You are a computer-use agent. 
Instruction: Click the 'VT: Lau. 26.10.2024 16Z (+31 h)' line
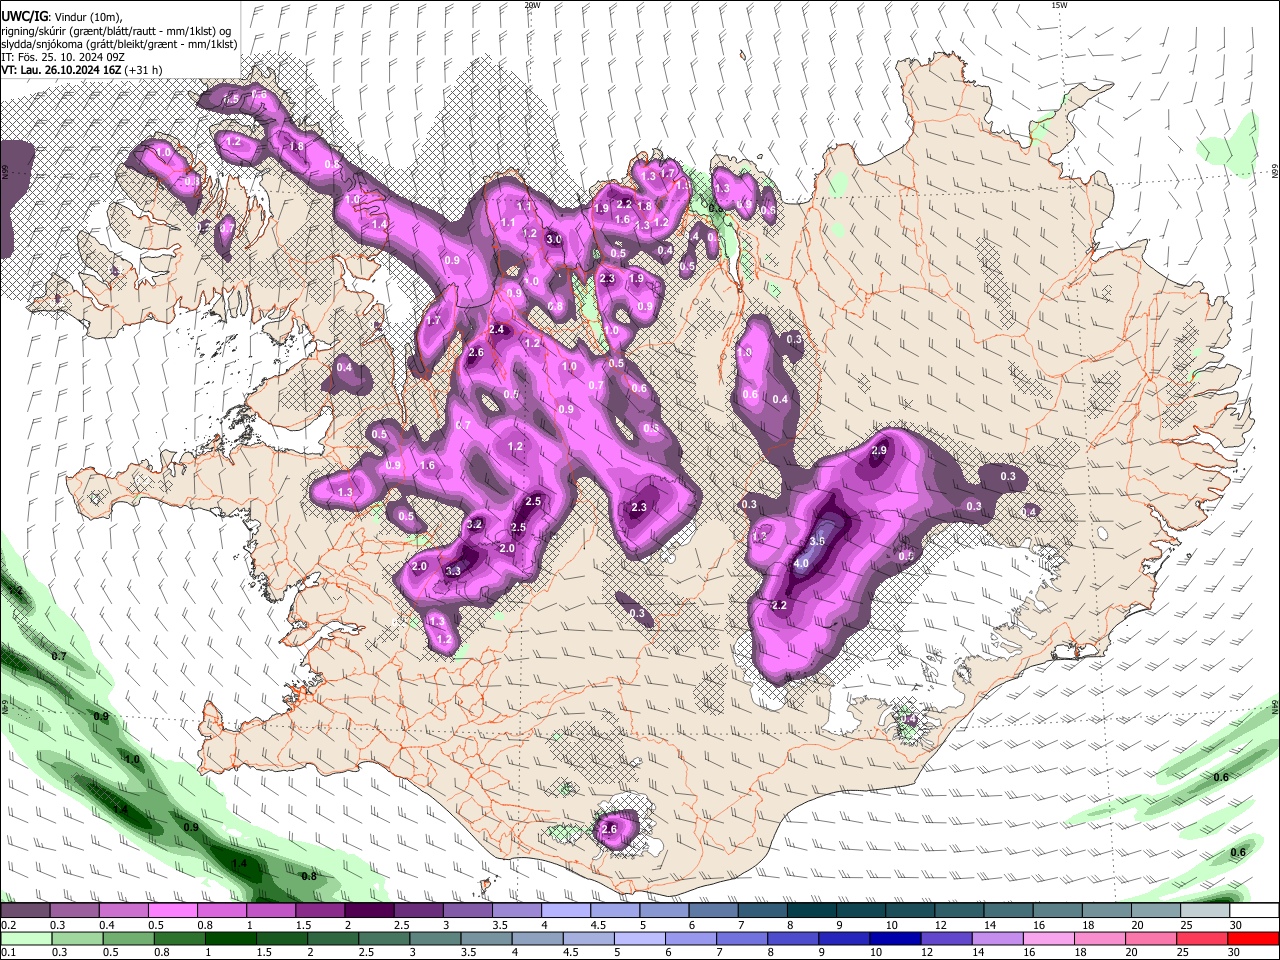click(x=82, y=70)
